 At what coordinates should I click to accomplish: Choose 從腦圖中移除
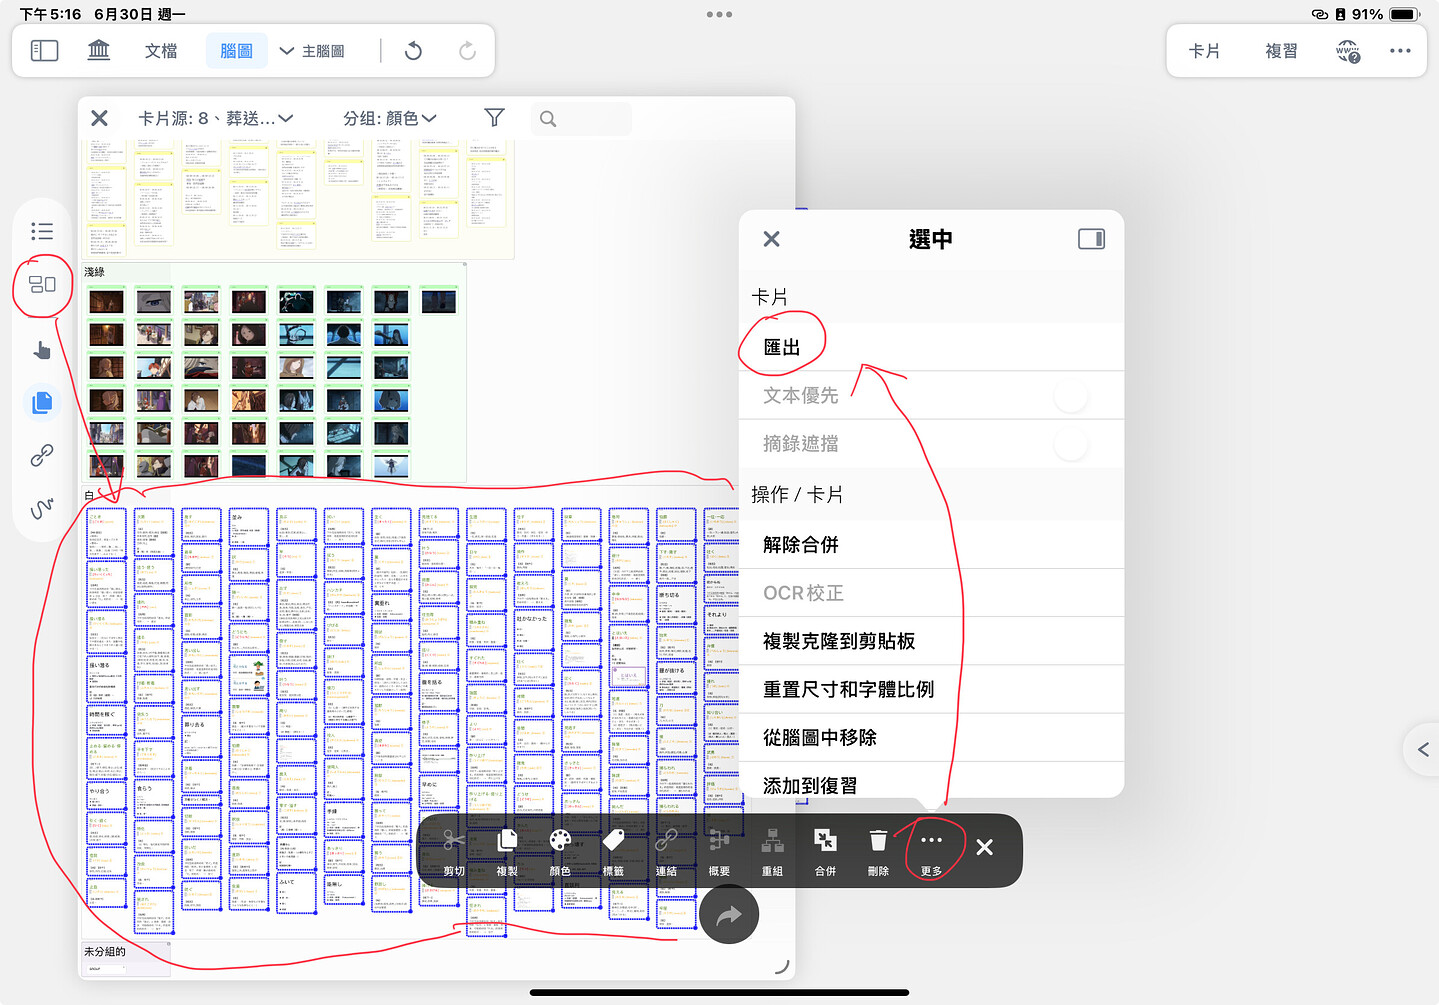[931, 737]
